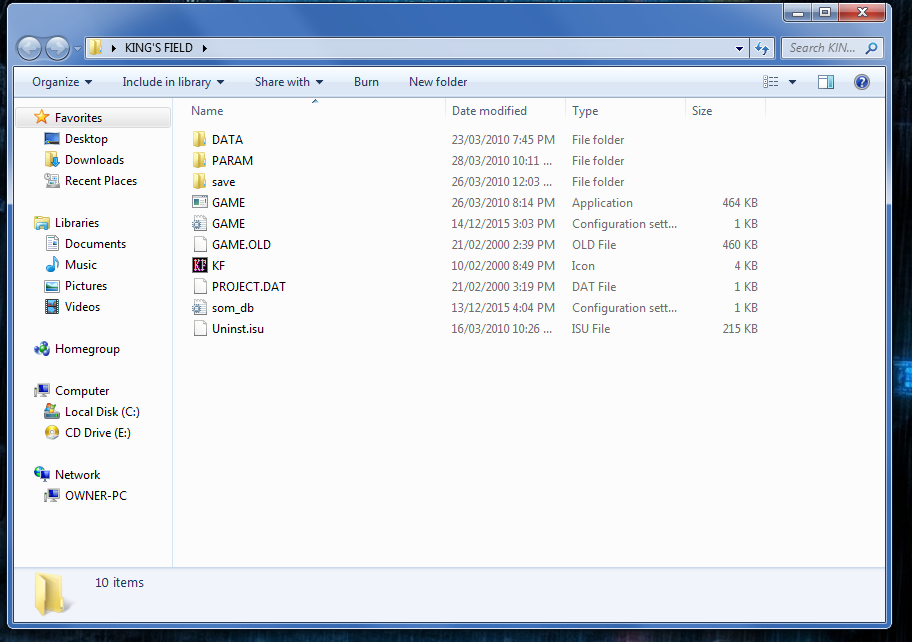Select the PARAM folder icon
This screenshot has width=912, height=642.
point(200,160)
